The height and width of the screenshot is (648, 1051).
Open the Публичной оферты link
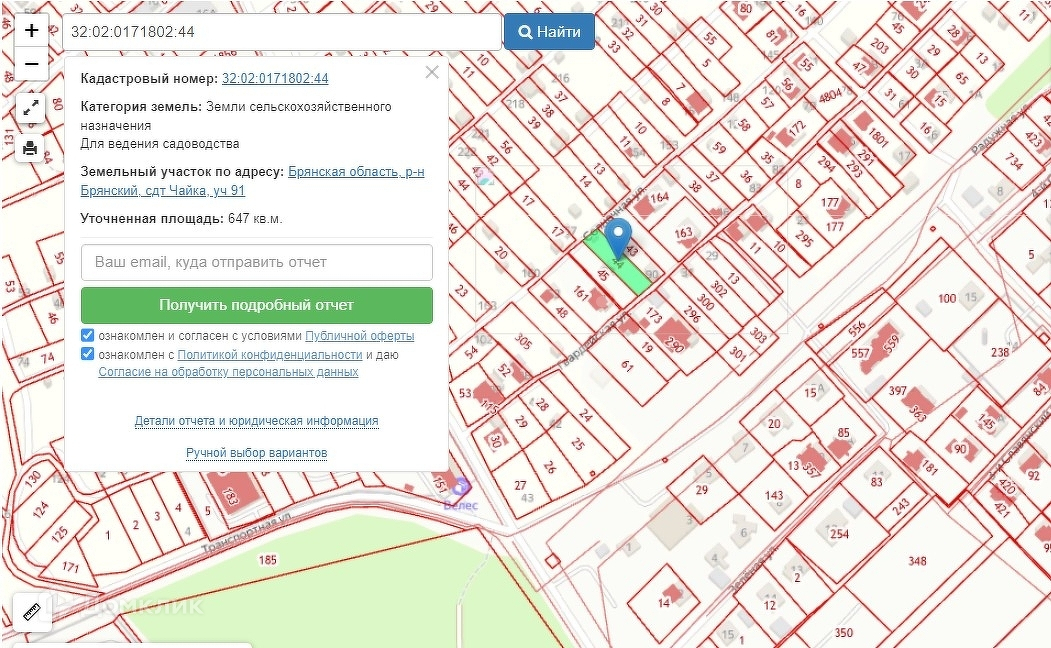[359, 336]
